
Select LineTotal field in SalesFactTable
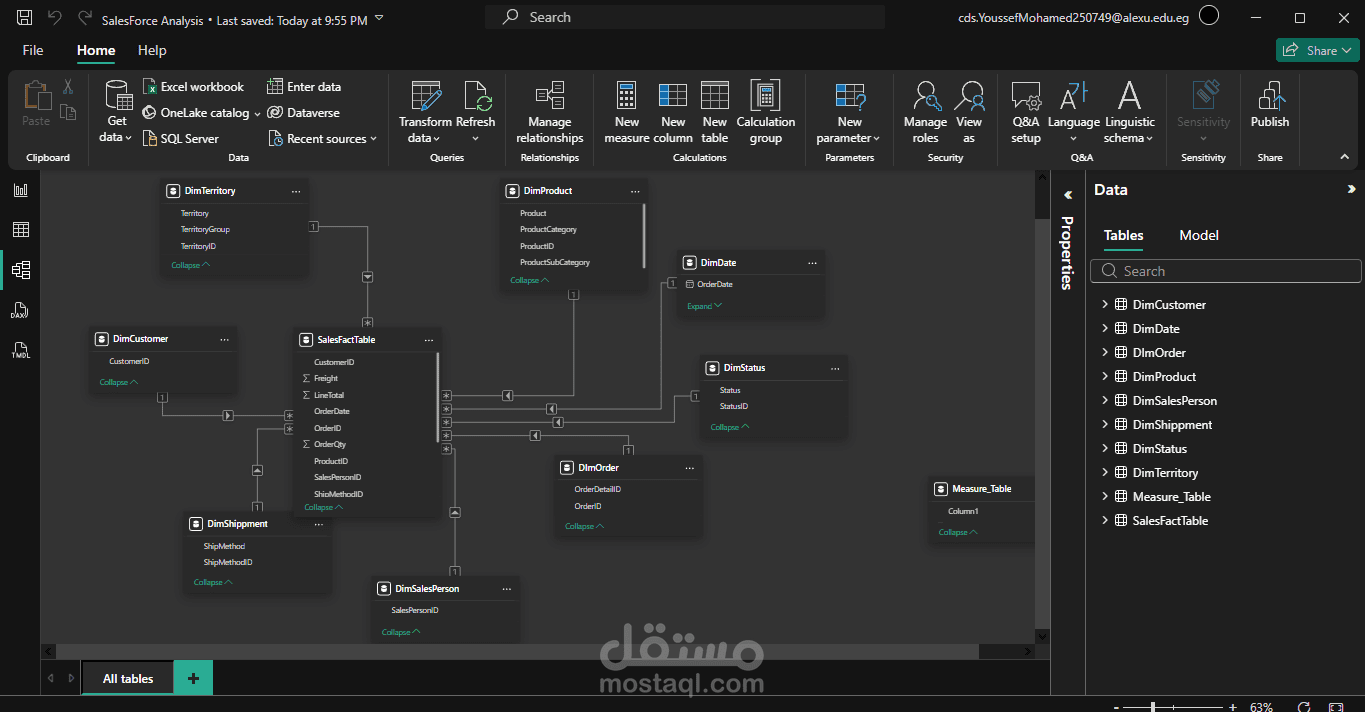[329, 395]
